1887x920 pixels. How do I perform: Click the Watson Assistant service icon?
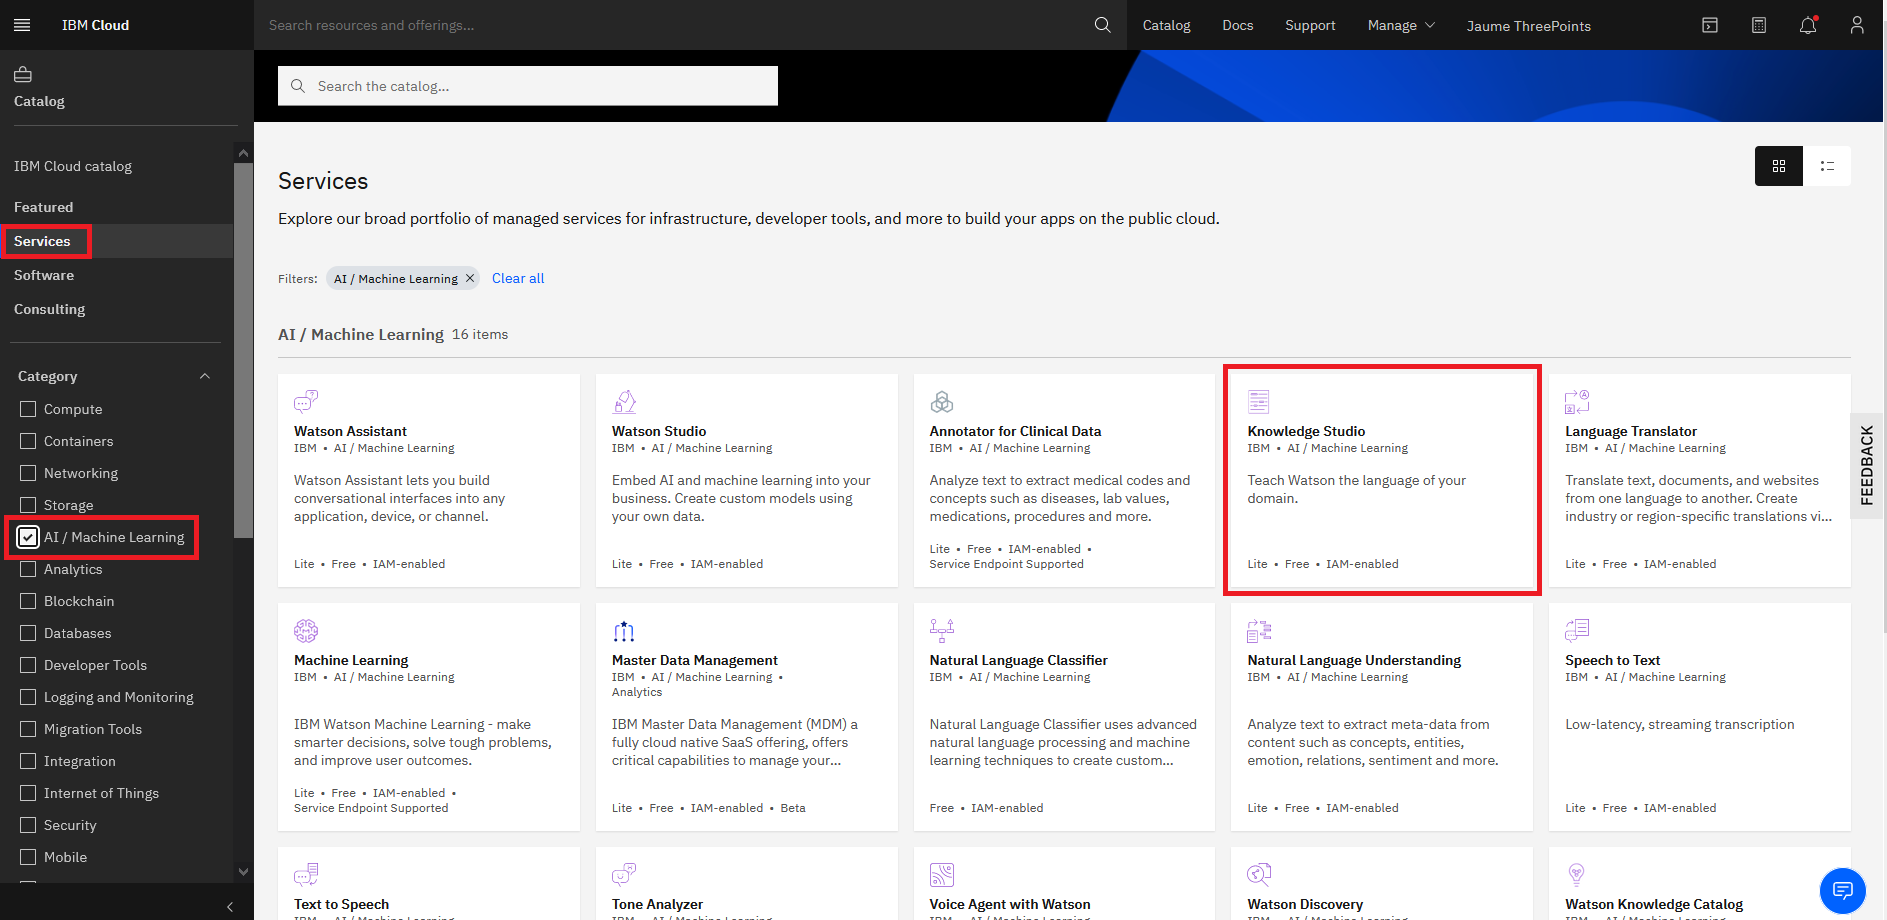point(306,401)
